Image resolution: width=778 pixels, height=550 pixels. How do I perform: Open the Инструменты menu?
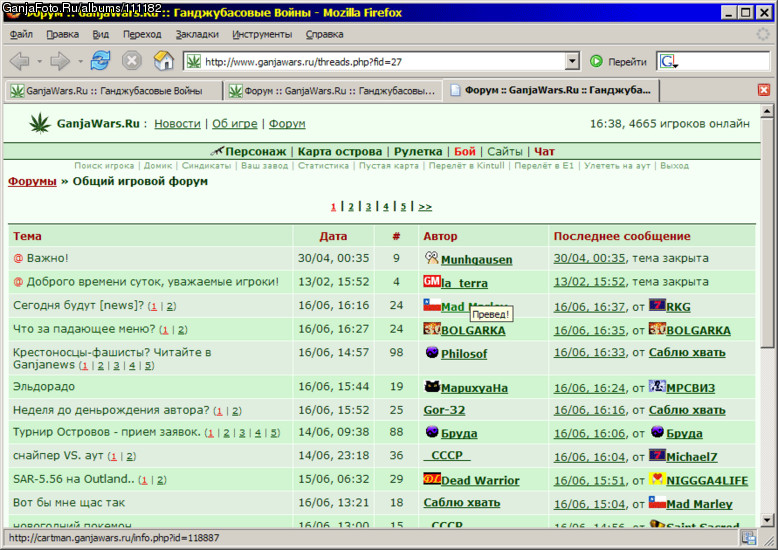pos(262,34)
